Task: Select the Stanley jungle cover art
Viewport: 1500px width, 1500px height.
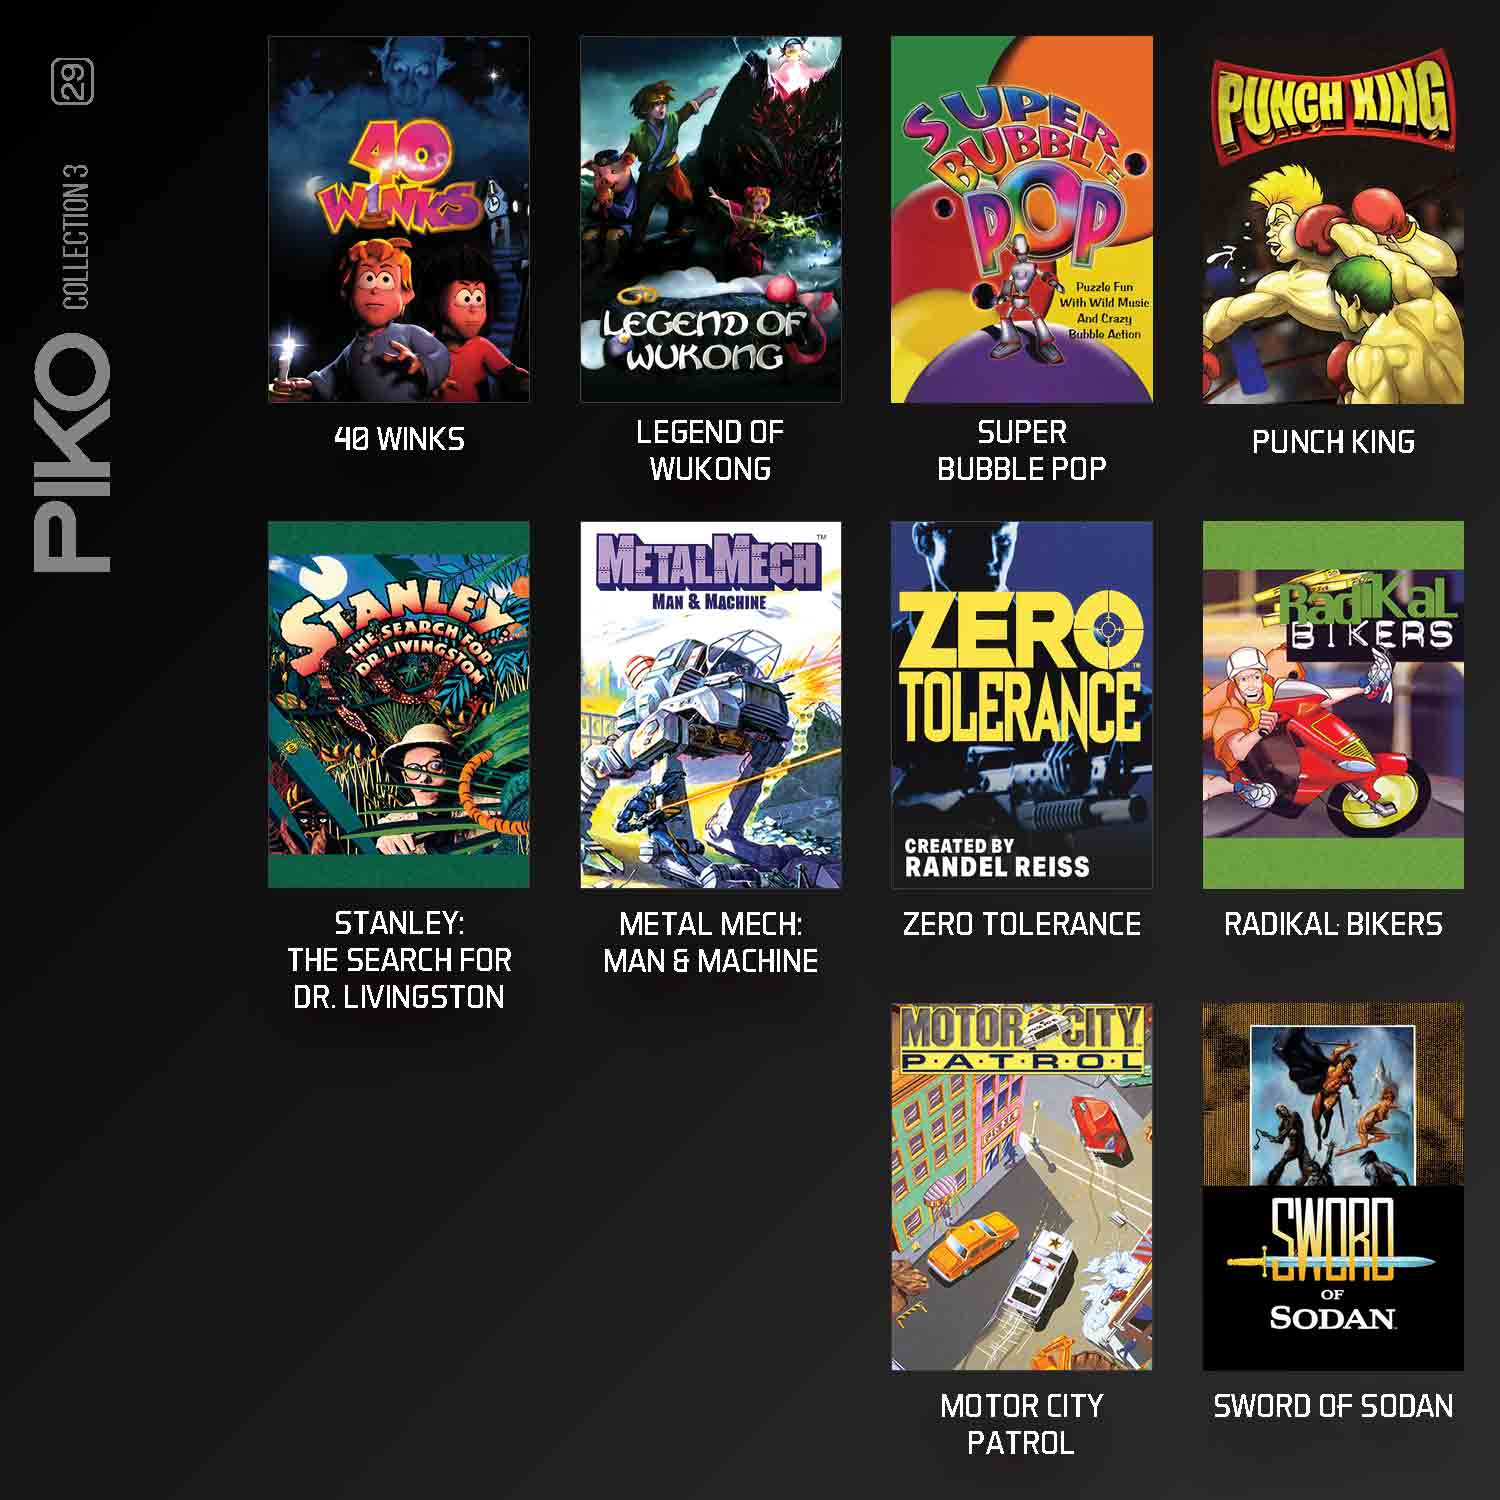Action: (x=399, y=704)
